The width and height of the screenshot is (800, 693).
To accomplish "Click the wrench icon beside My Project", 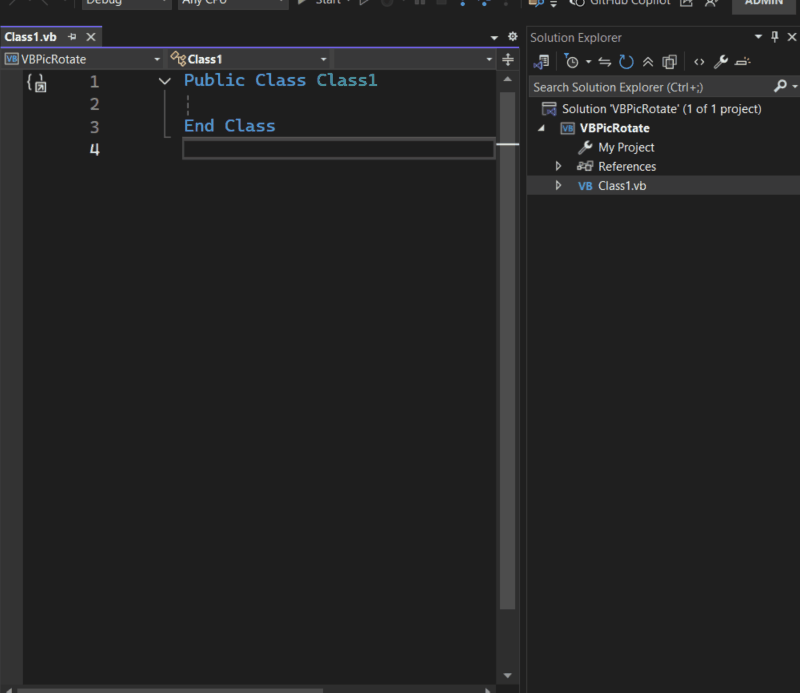I will click(585, 147).
